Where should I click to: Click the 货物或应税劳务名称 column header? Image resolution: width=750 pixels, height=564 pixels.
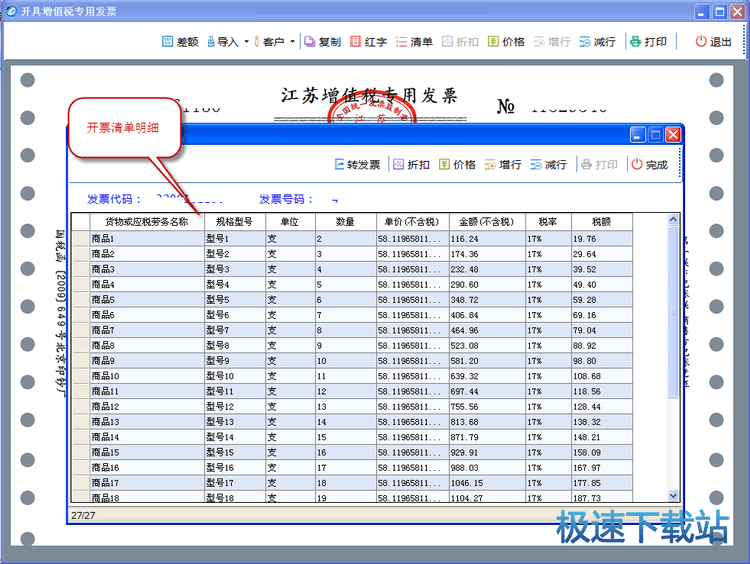tap(139, 221)
